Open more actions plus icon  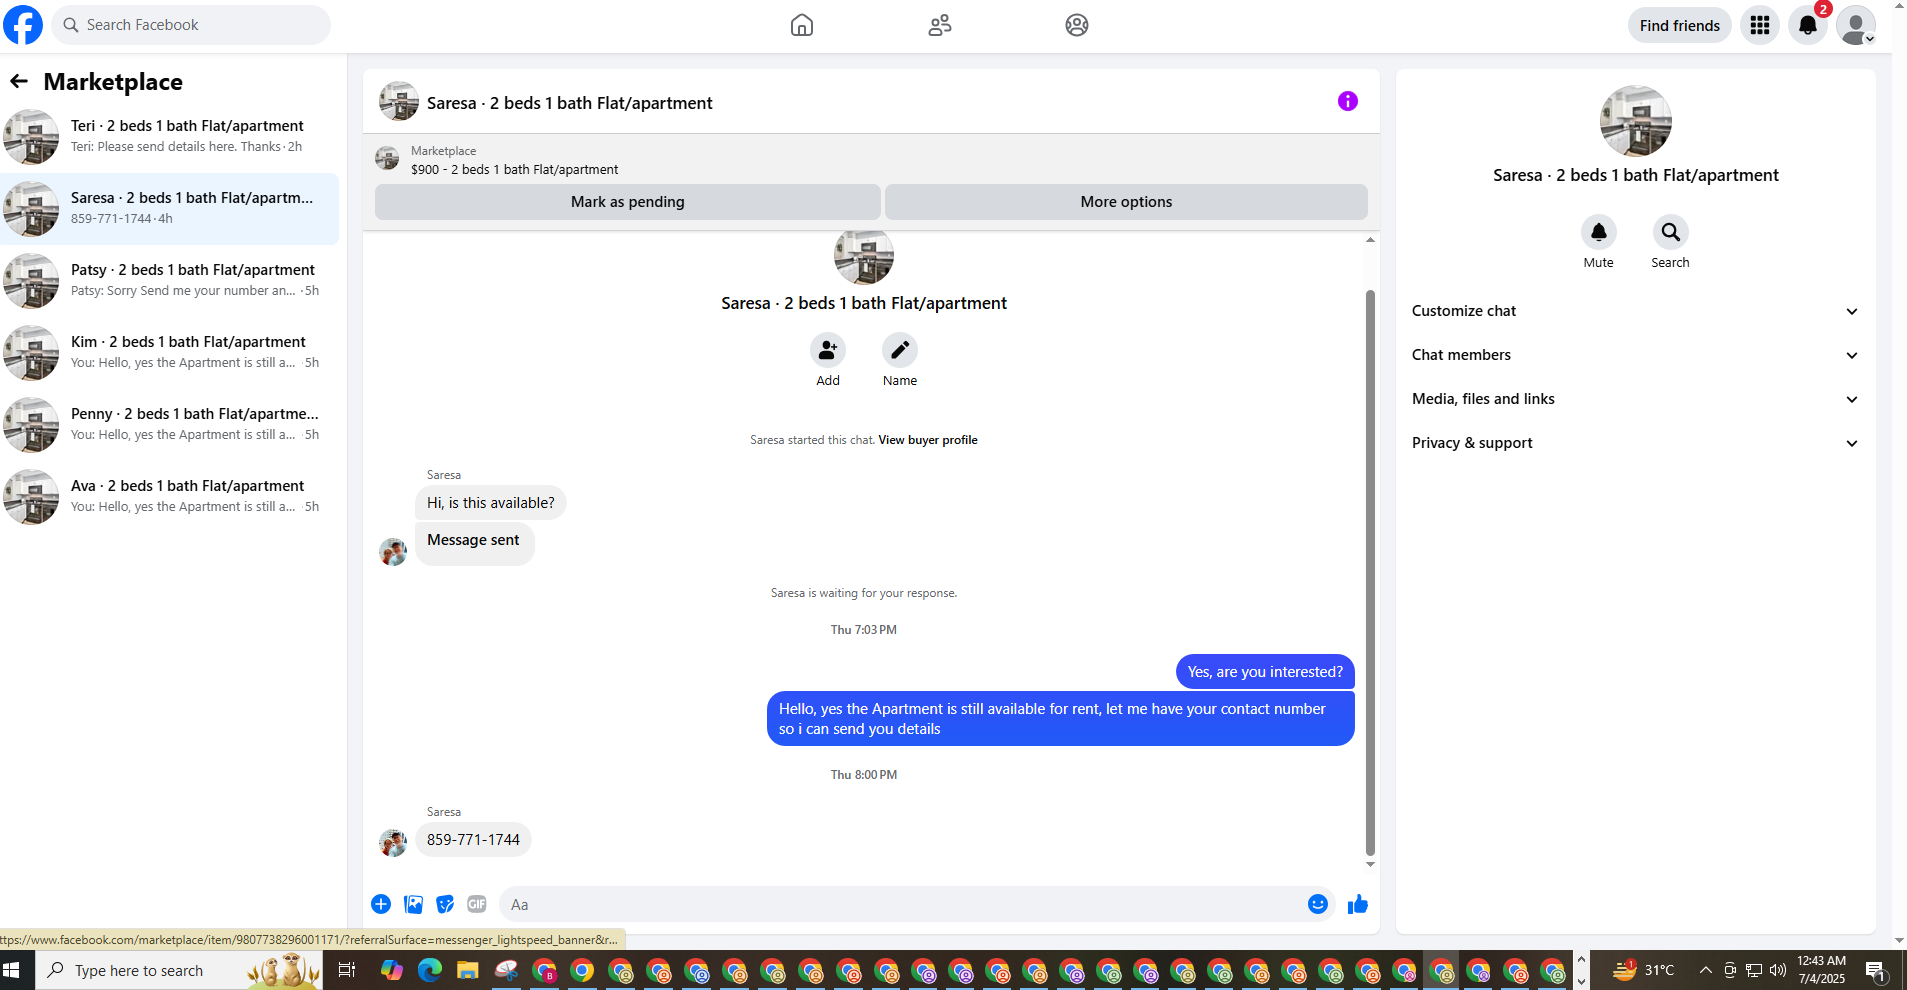click(x=381, y=904)
